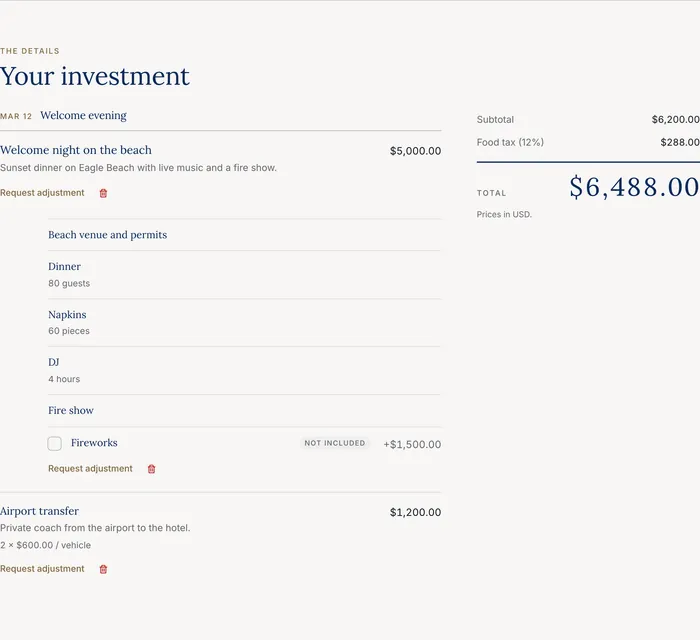Click the $6,200.00 subtotal amount
This screenshot has width=700, height=640.
point(675,120)
